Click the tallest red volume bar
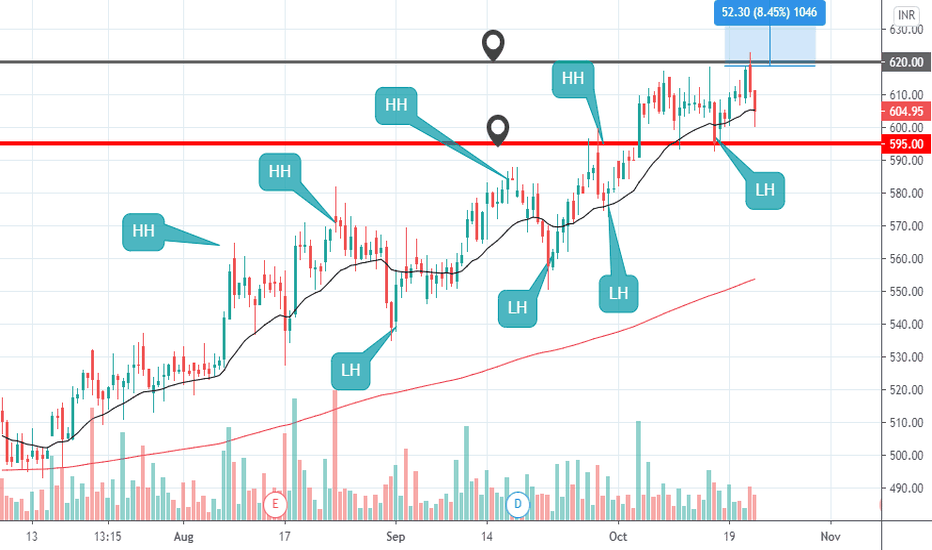 coord(334,455)
